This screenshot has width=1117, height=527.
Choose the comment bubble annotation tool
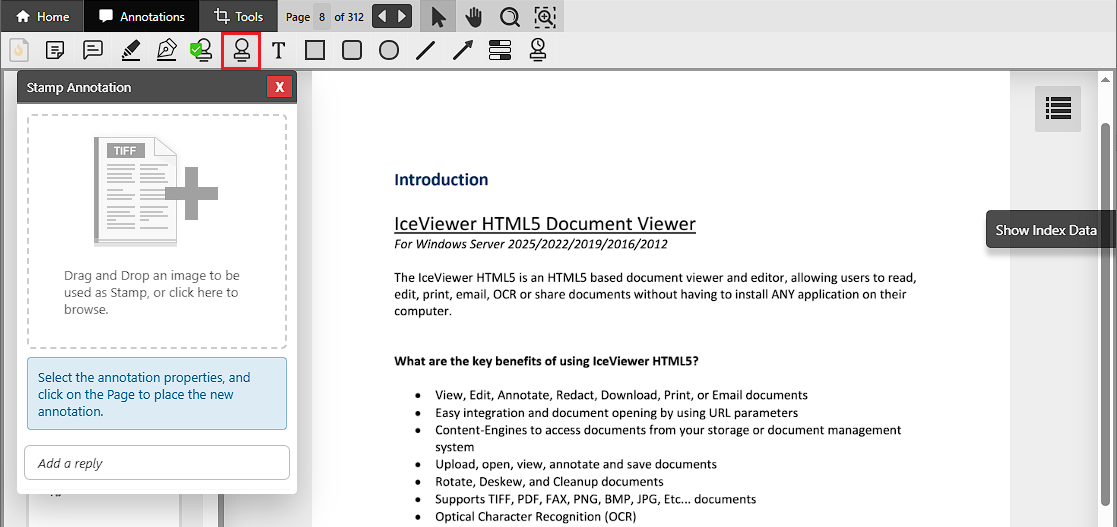93,50
